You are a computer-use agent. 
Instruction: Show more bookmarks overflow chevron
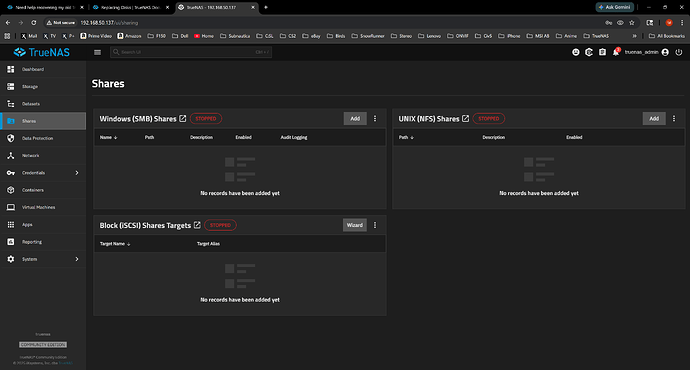tap(635, 36)
